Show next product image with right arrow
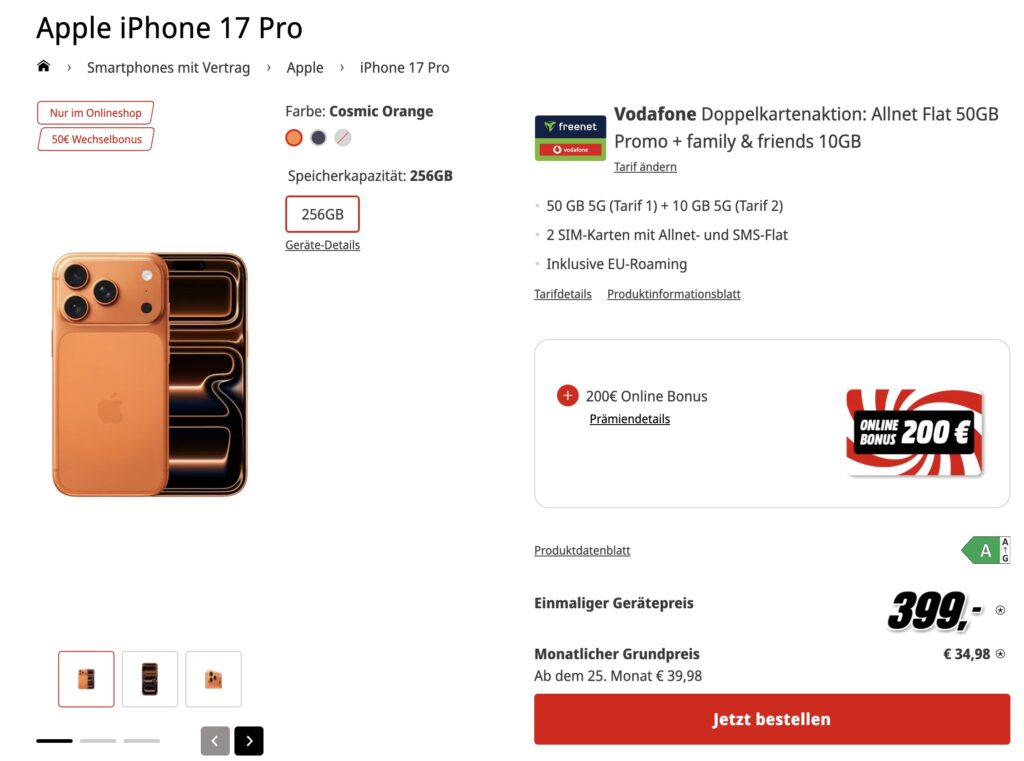The height and width of the screenshot is (761, 1024). pos(249,741)
